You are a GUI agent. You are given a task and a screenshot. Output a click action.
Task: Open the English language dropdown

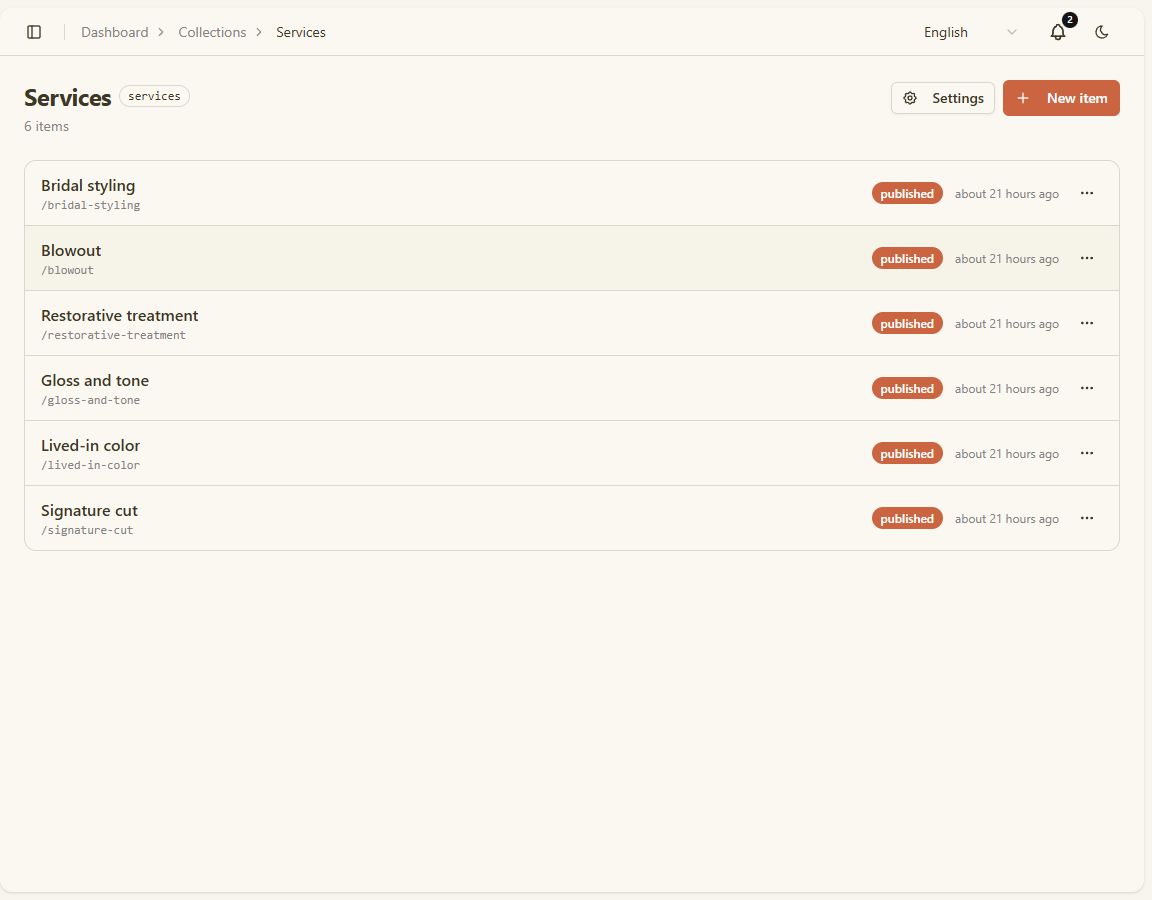pyautogui.click(x=969, y=32)
